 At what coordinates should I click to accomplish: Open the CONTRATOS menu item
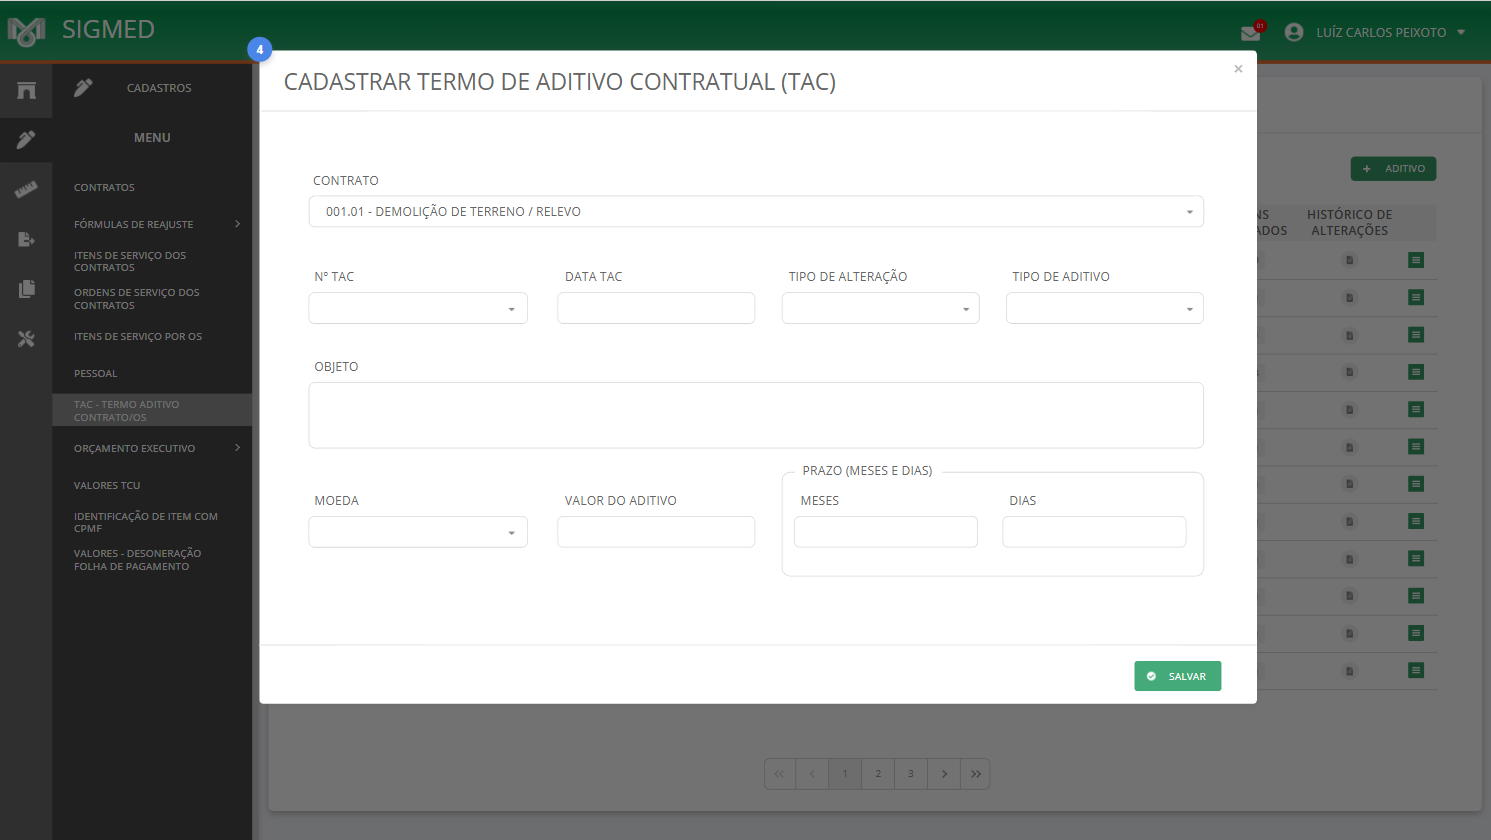pos(104,187)
